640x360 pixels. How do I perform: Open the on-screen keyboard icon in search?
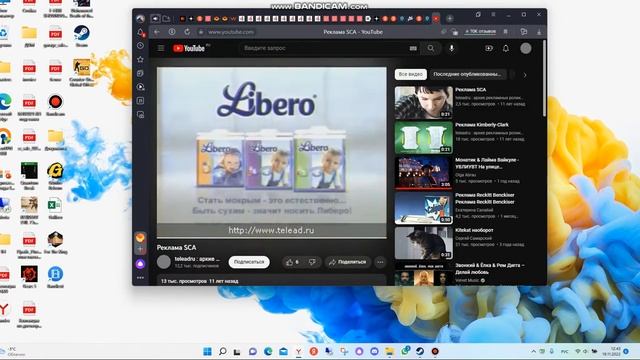(x=413, y=48)
